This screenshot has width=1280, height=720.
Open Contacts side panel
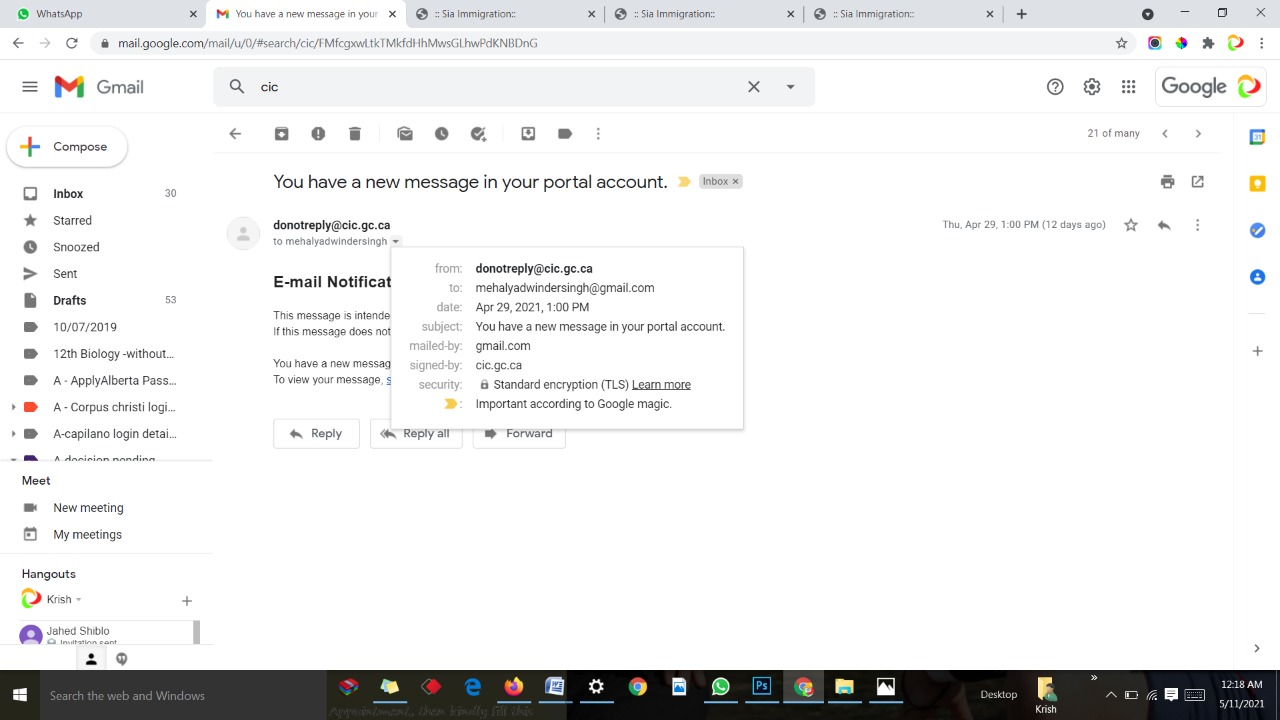click(1258, 277)
